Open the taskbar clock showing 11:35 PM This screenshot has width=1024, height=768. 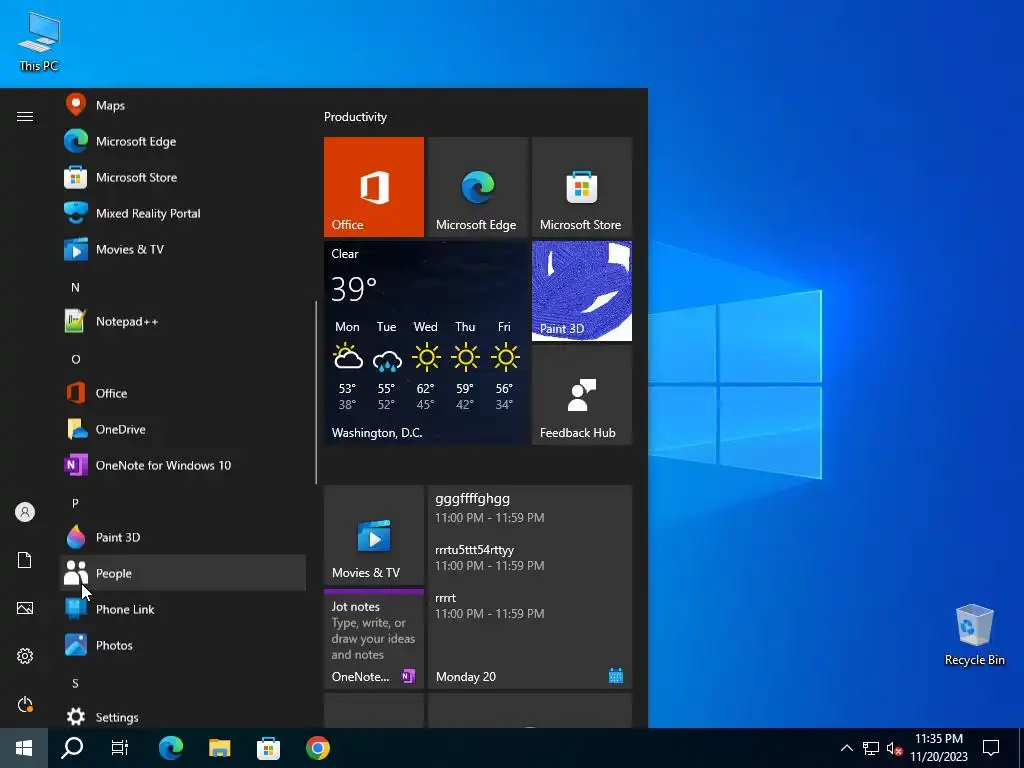click(939, 748)
